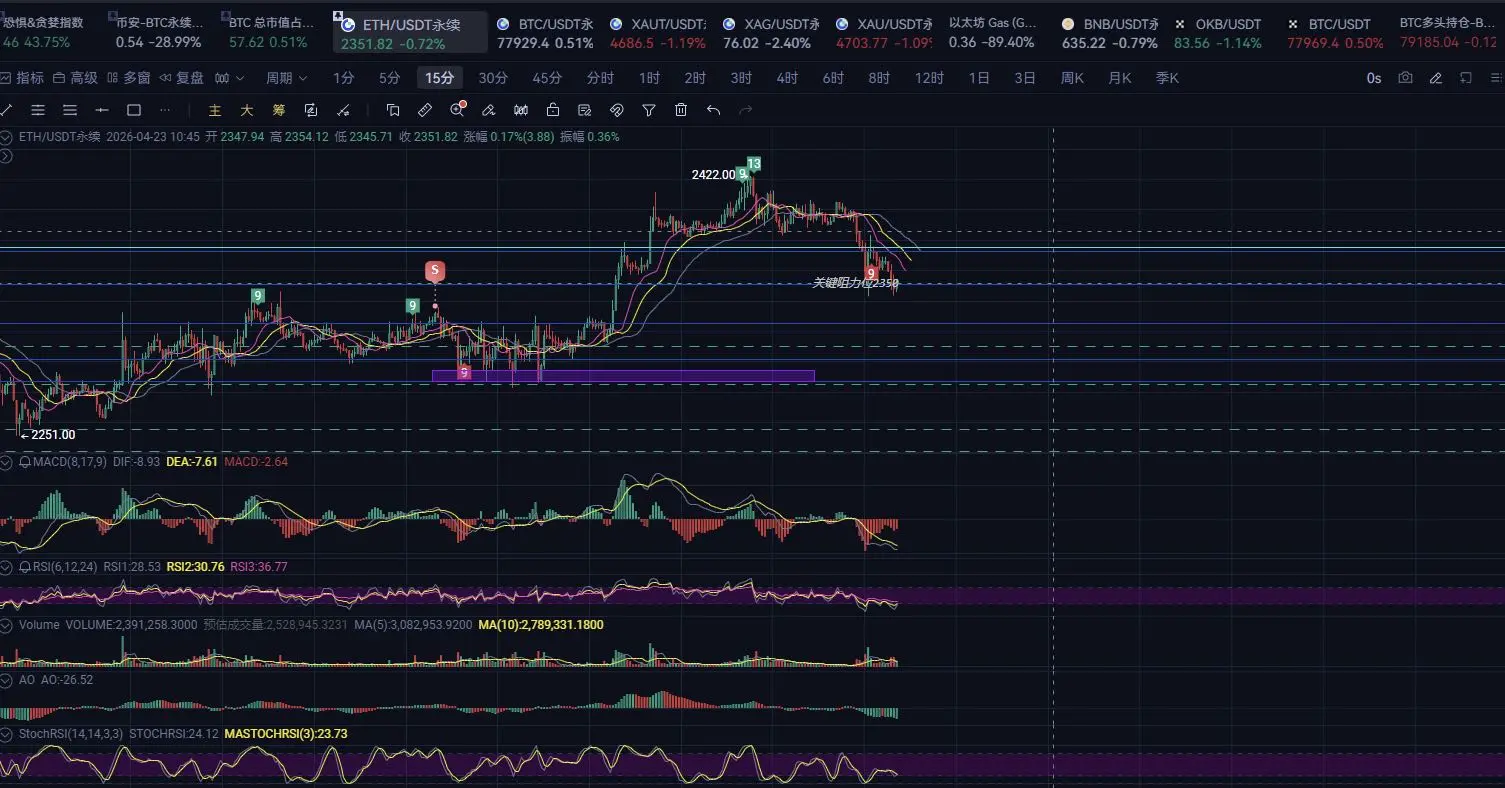Select the eraser tool in toolbar
This screenshot has height=788, width=1505.
point(489,110)
